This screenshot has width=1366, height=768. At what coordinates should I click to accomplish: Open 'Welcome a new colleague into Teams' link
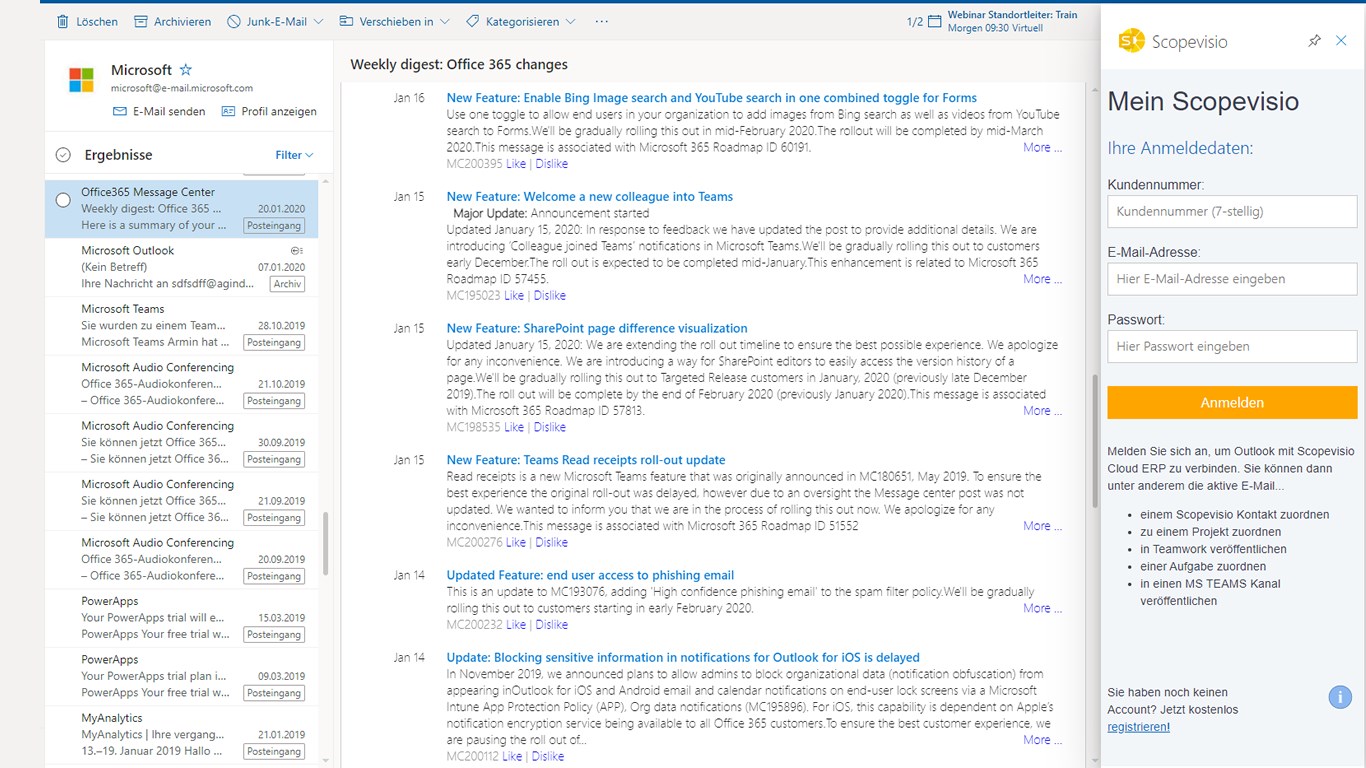pyautogui.click(x=590, y=197)
